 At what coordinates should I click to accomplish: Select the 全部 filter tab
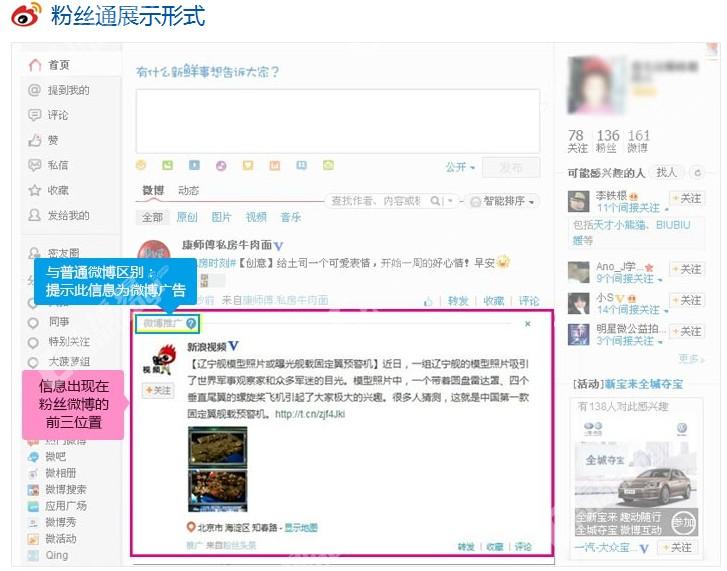click(153, 217)
